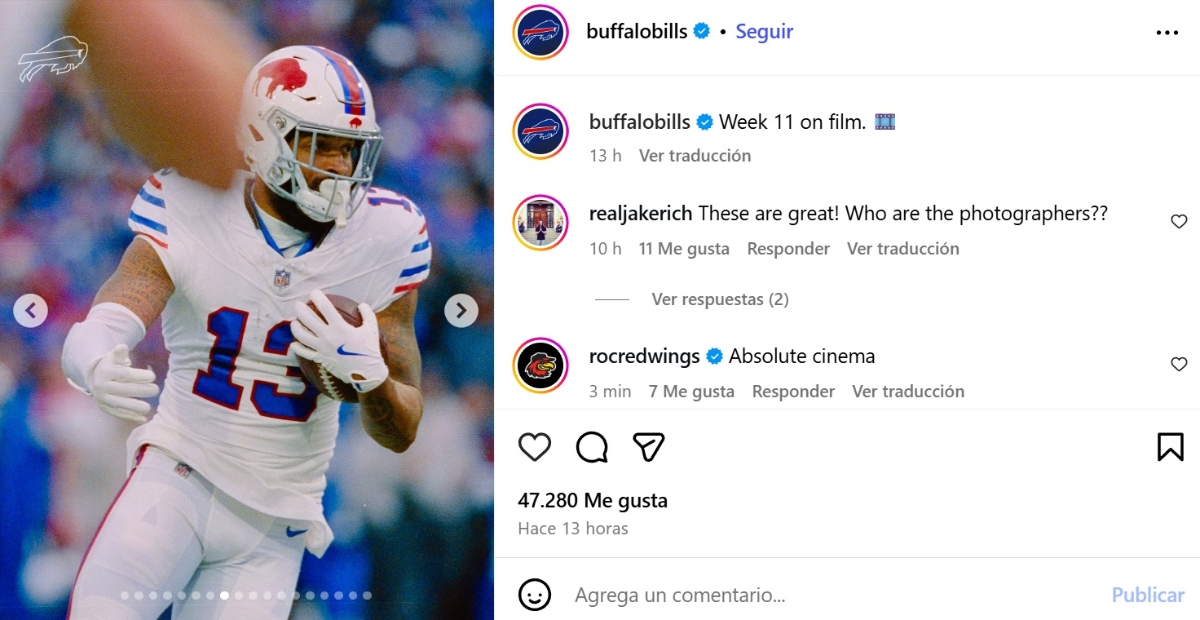Image resolution: width=1200 pixels, height=620 pixels.
Task: Like rocredwings' comment heart icon
Action: point(1179,363)
